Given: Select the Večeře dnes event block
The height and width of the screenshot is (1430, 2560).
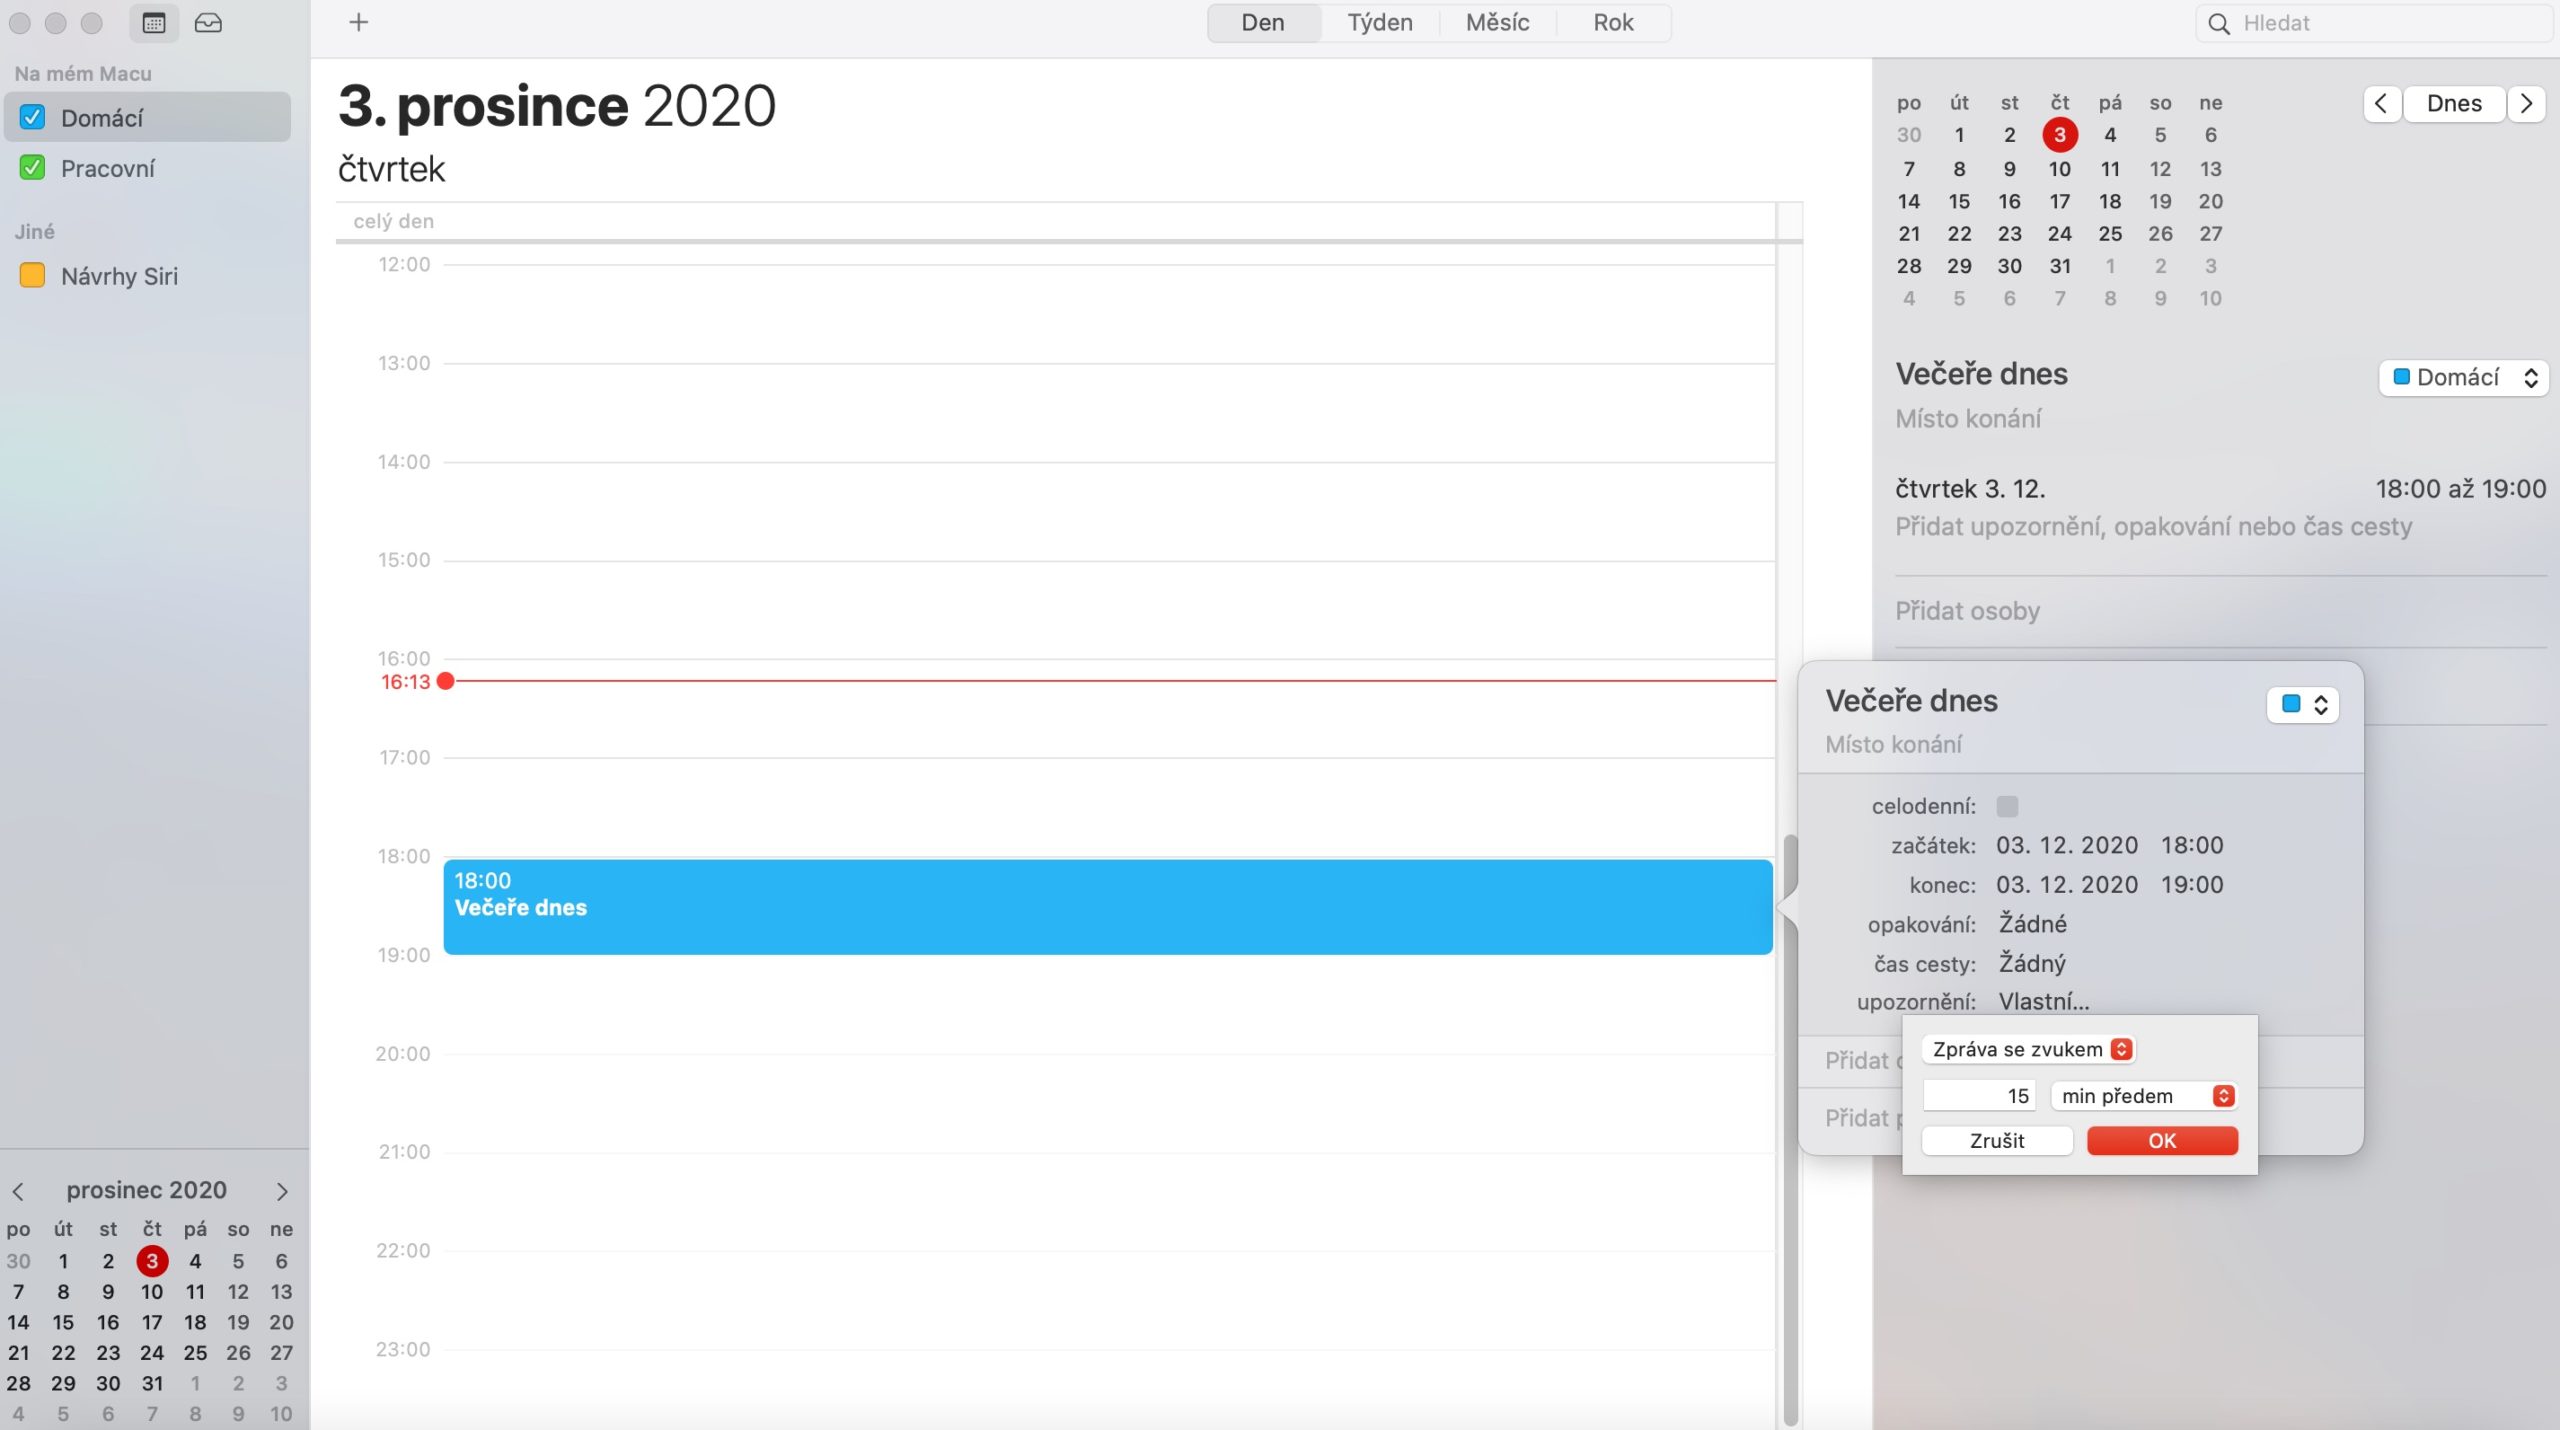Looking at the screenshot, I should (1100, 905).
